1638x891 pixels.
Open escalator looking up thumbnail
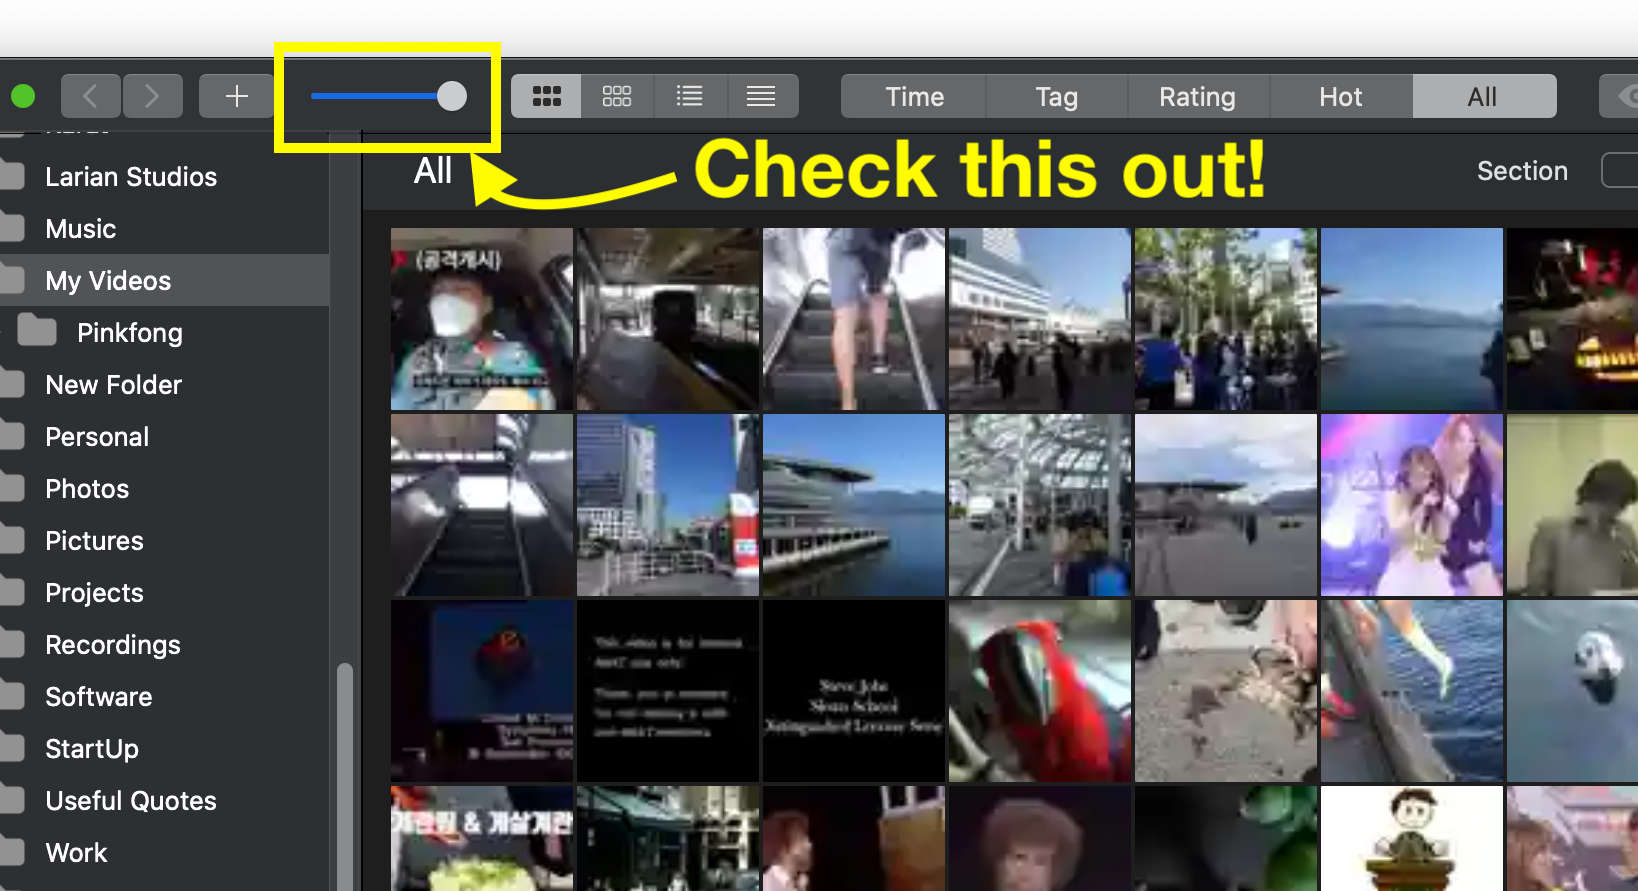(x=482, y=505)
